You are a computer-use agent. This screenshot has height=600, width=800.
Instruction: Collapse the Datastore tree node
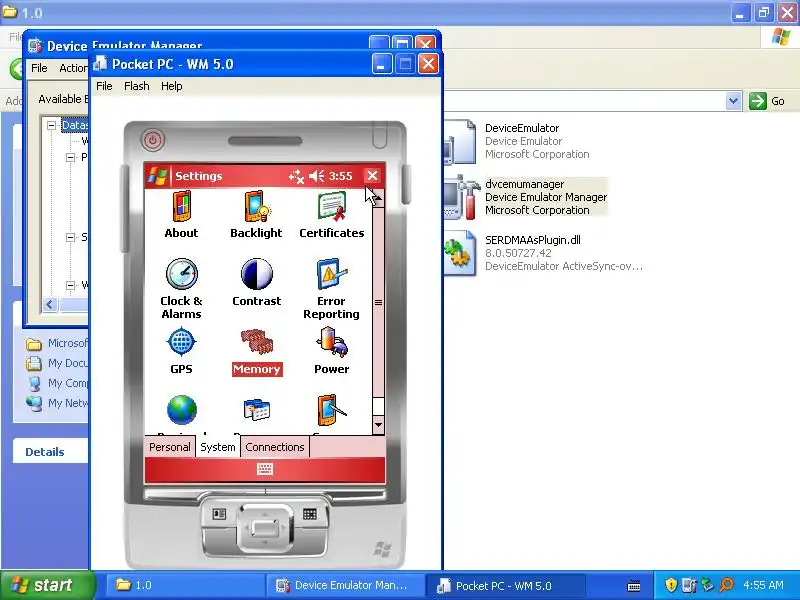click(52, 125)
